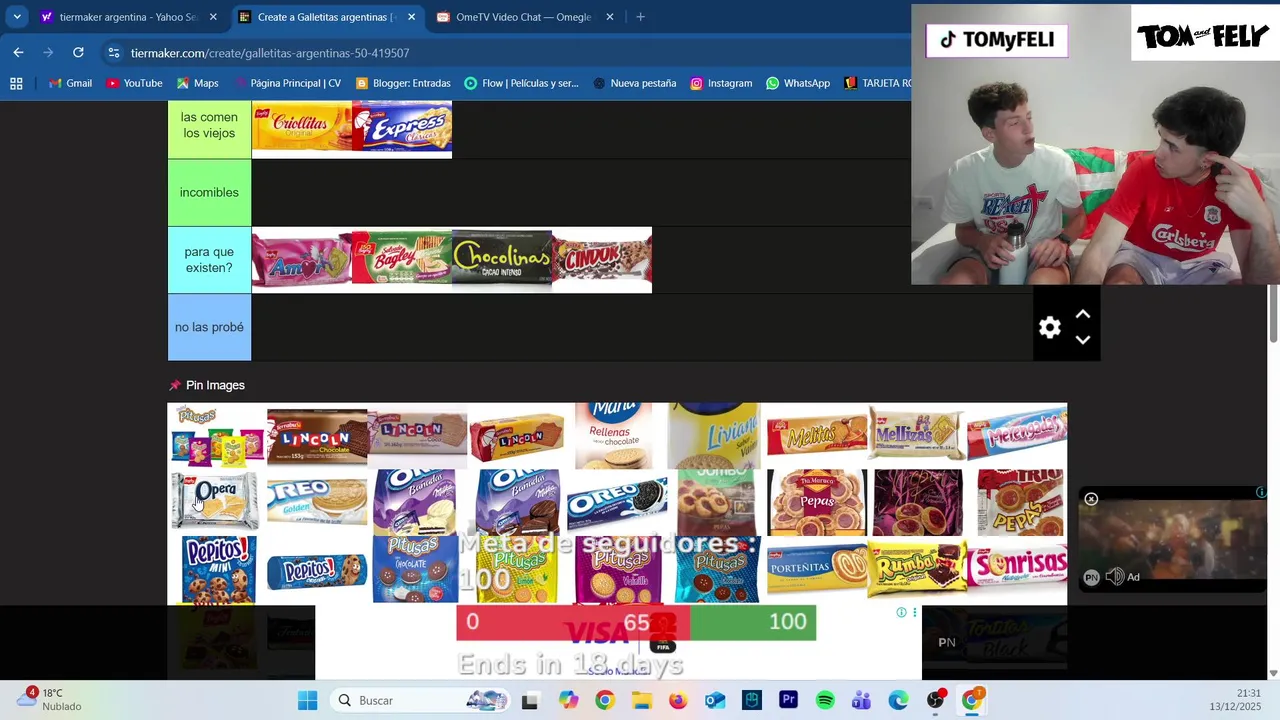Click the Criollitas cracker image in tier
The height and width of the screenshot is (720, 1280).
pos(302,127)
